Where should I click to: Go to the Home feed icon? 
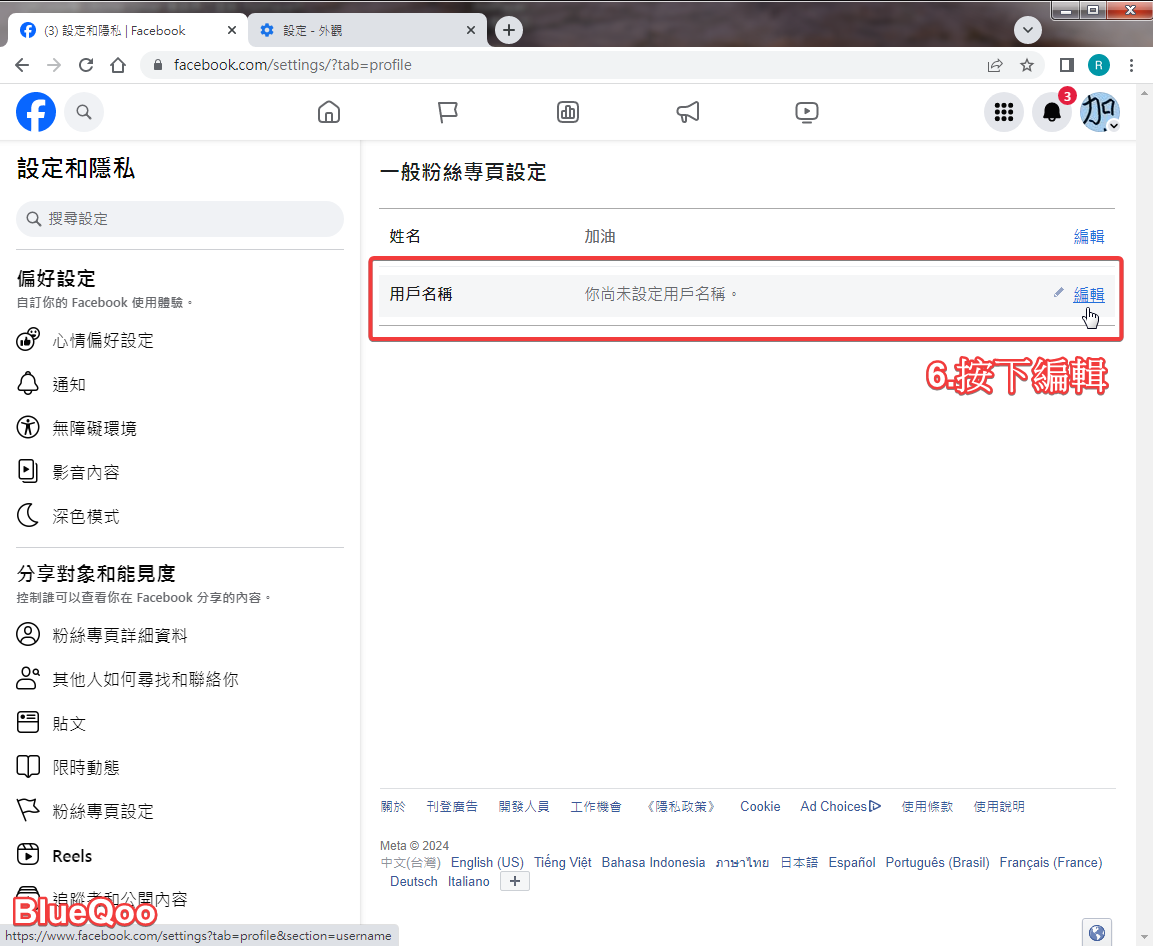coord(328,112)
